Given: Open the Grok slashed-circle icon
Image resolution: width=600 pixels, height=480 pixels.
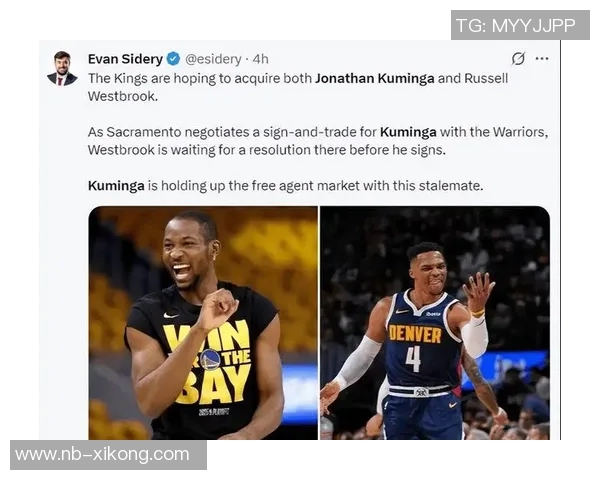Looking at the screenshot, I should click(x=518, y=59).
